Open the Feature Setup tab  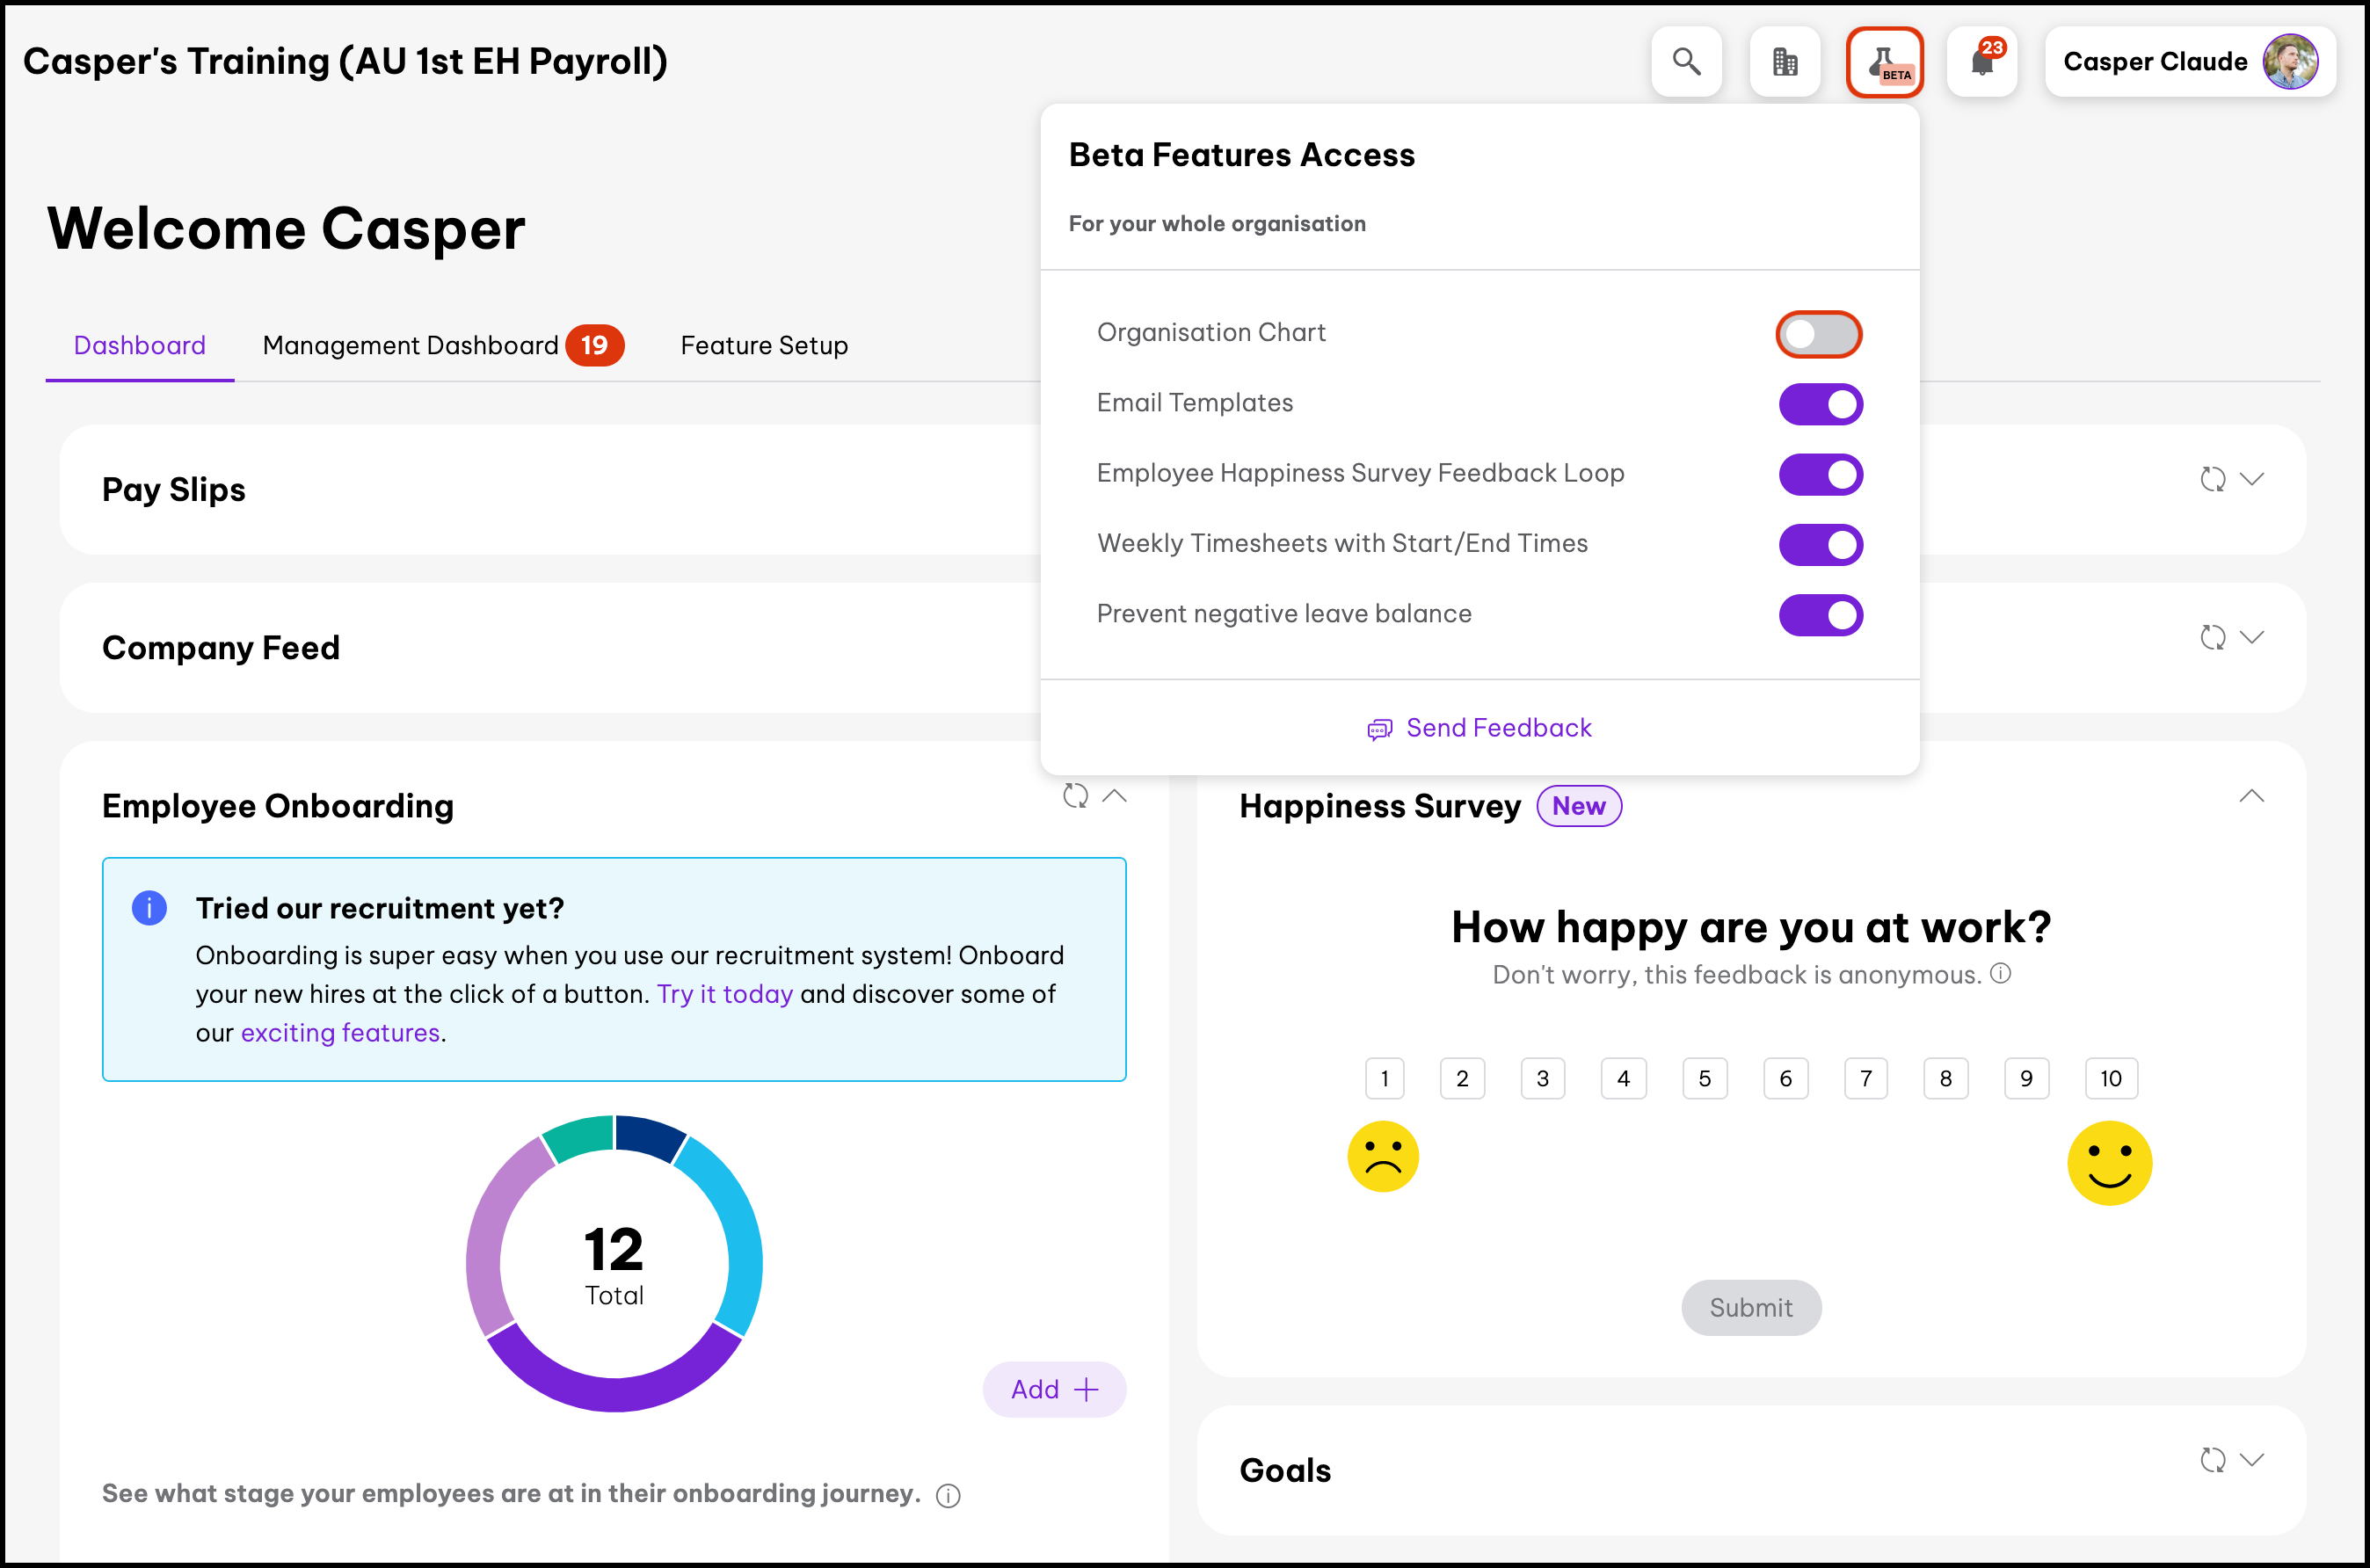(x=764, y=345)
